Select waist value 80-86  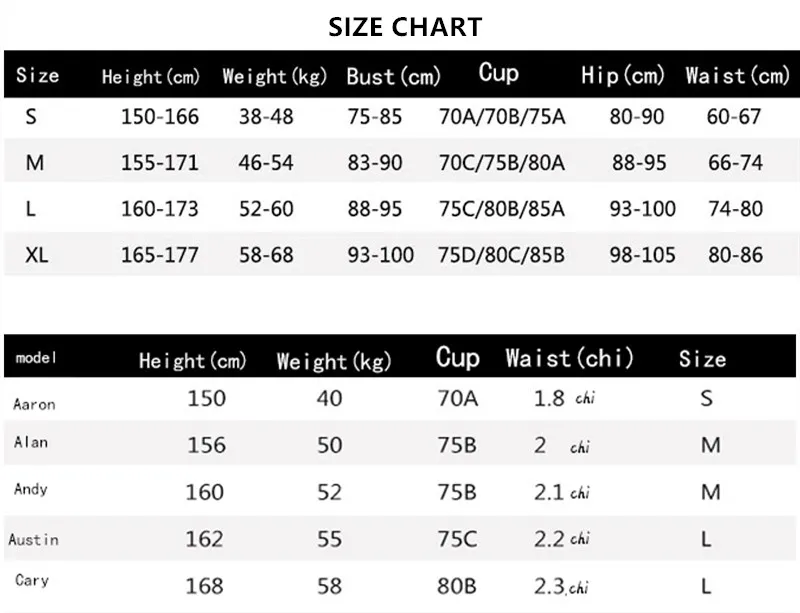click(735, 255)
